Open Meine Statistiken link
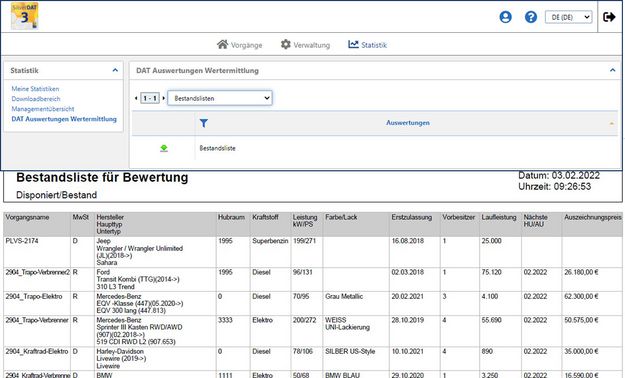Image resolution: width=625 pixels, height=378 pixels. (x=35, y=89)
